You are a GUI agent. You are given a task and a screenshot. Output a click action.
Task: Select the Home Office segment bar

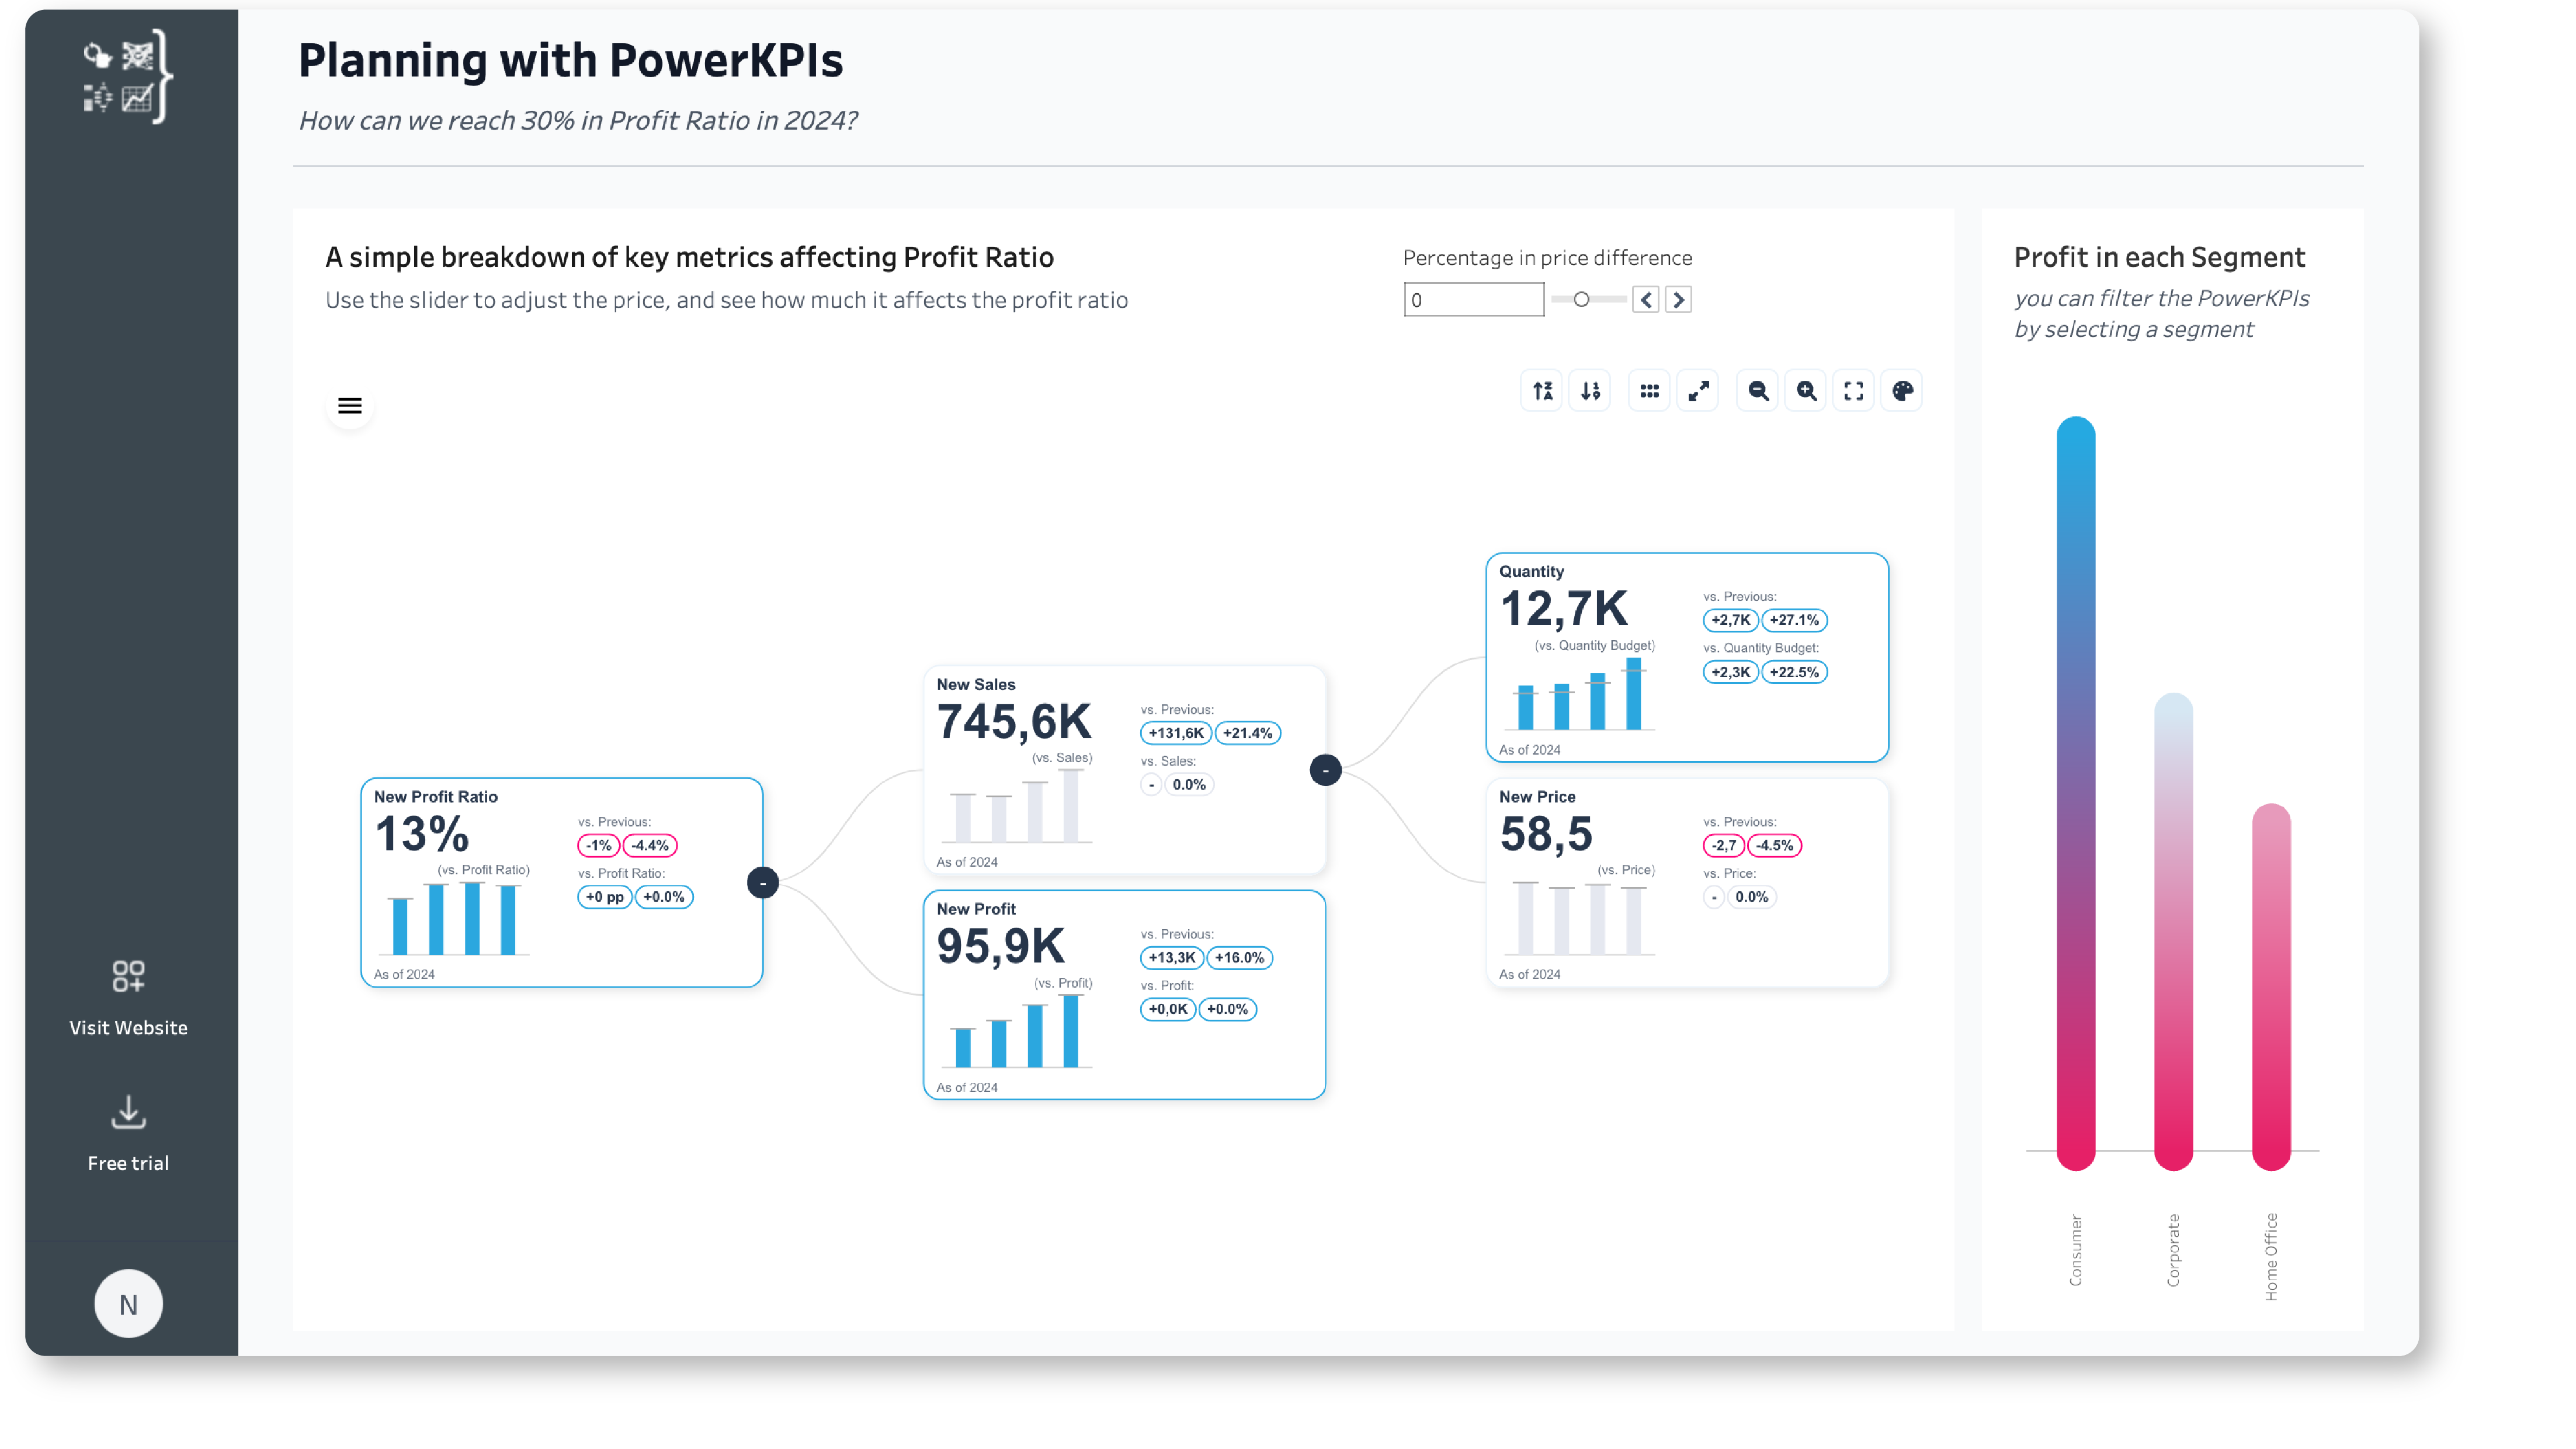tap(2270, 986)
